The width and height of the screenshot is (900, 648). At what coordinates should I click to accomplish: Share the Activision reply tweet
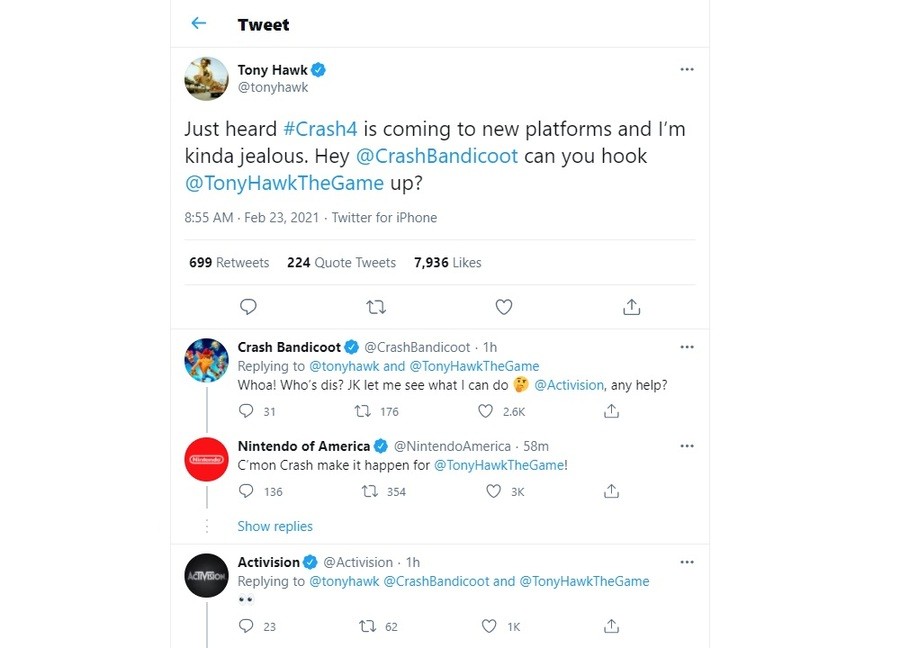point(612,626)
